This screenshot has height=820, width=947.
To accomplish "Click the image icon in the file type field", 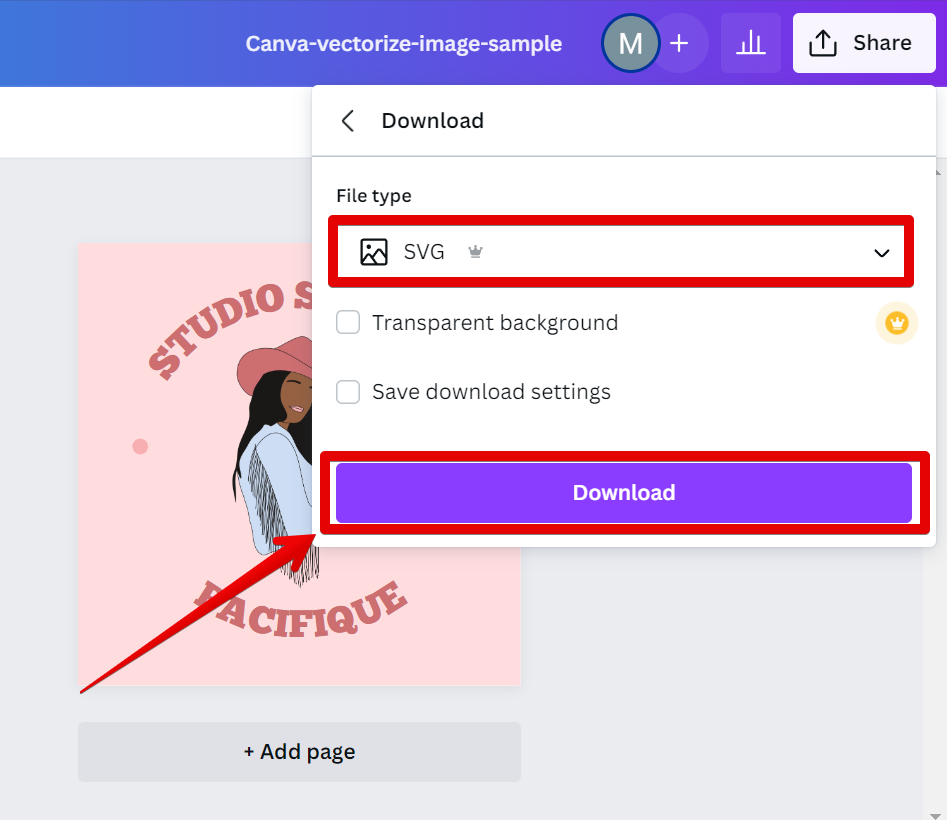I will tap(374, 252).
